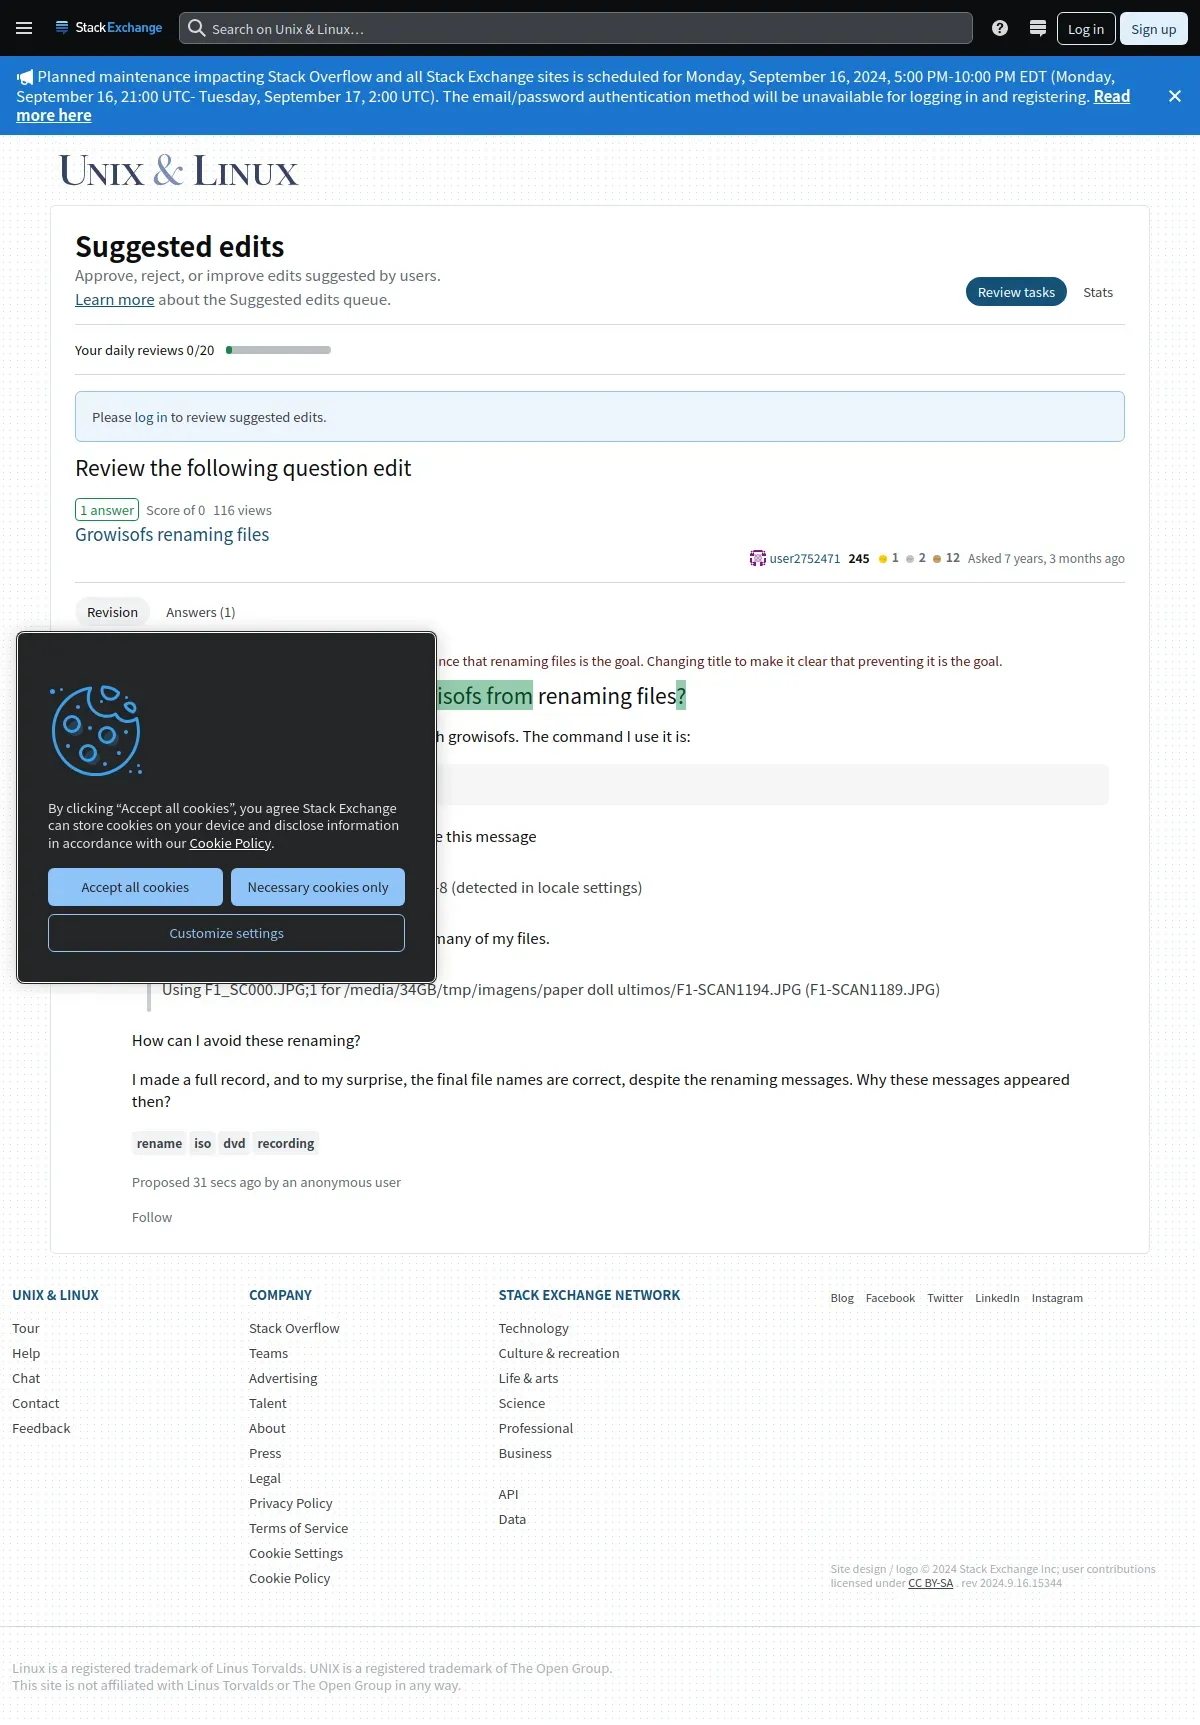1200x1725 pixels.
Task: Select the Stats tab
Action: tap(1098, 292)
